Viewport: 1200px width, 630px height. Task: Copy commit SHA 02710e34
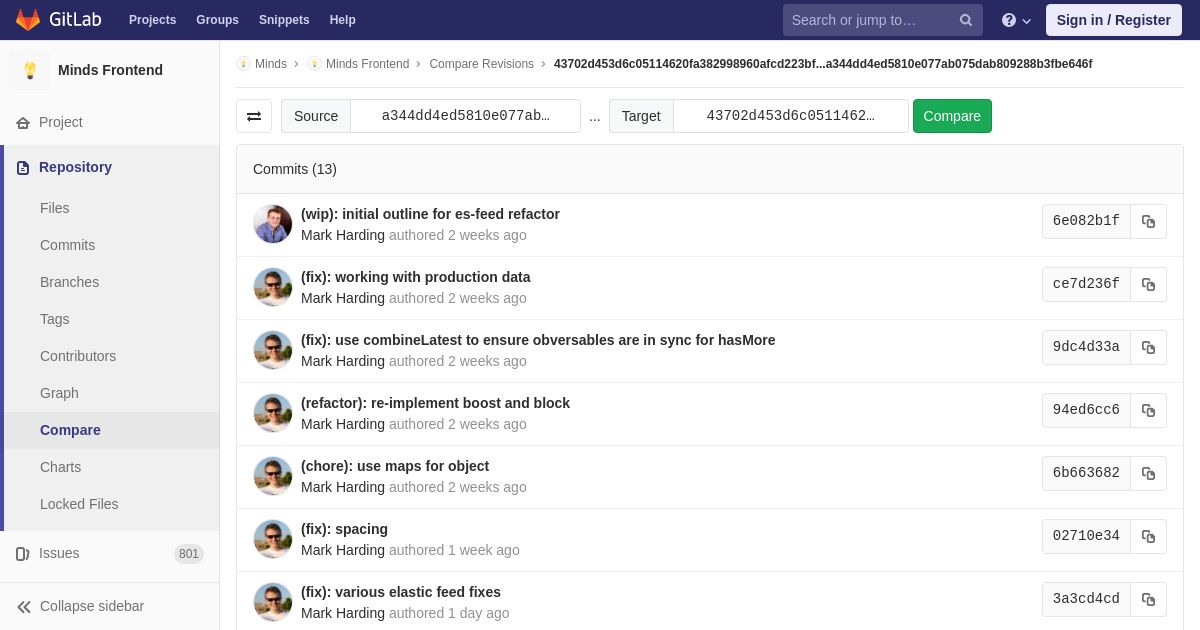point(1148,537)
